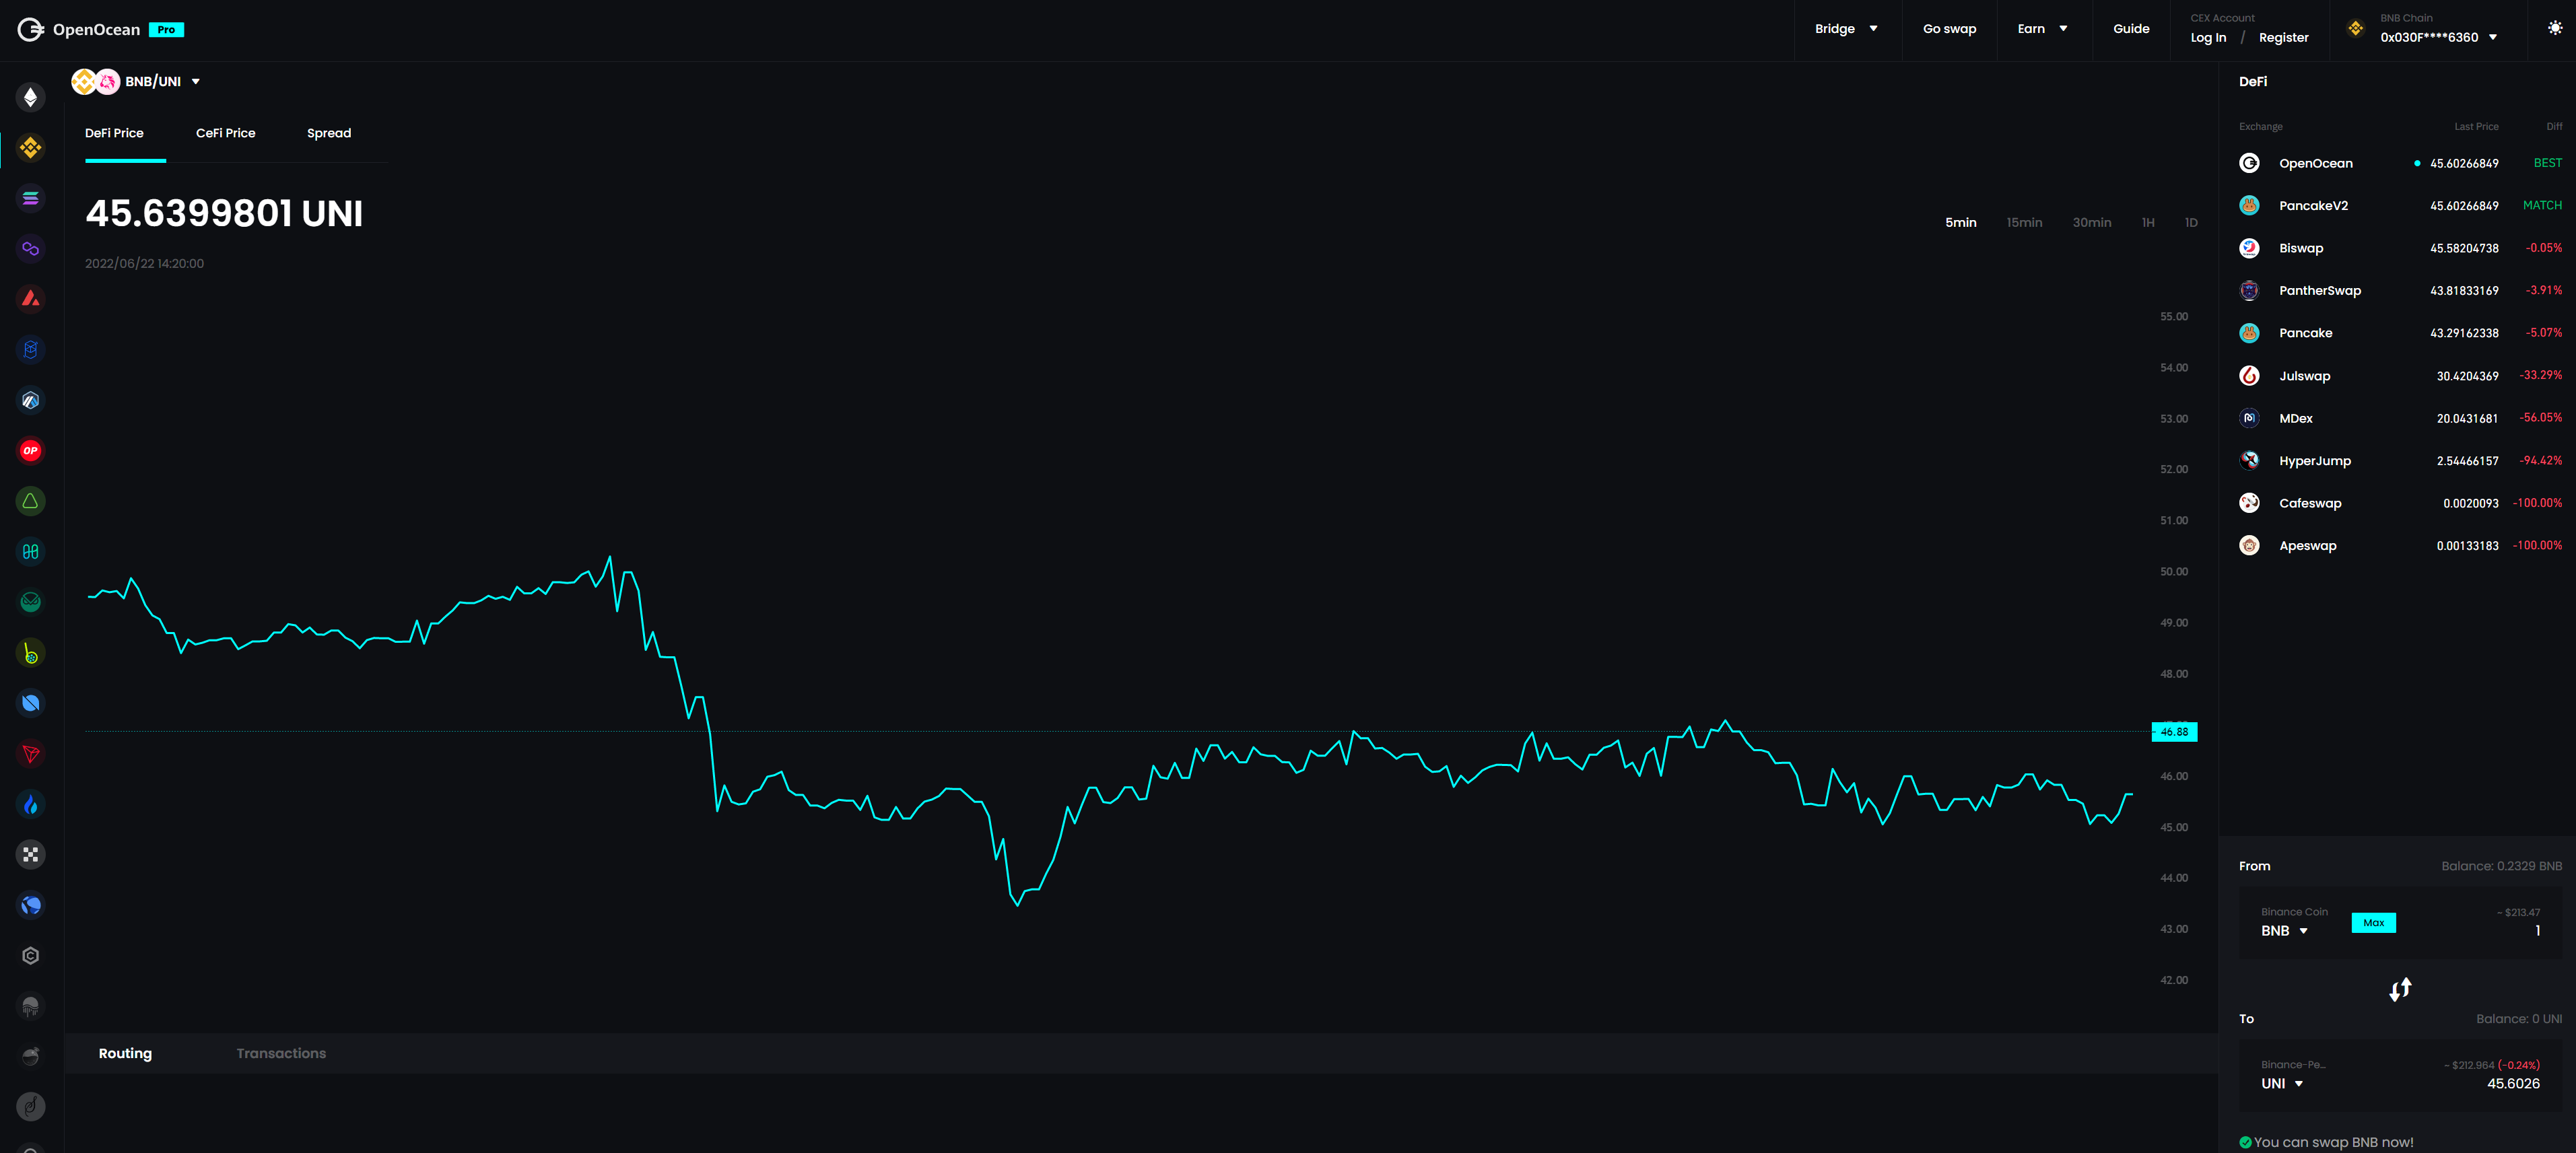
Task: Click the swap direction arrows icon
Action: [2400, 989]
